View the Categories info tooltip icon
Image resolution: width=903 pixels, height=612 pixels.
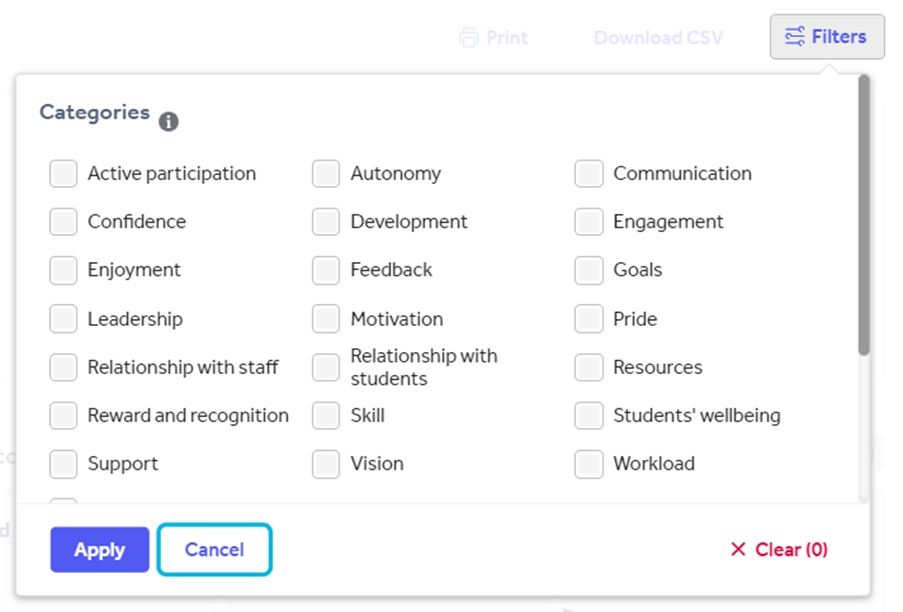[168, 121]
